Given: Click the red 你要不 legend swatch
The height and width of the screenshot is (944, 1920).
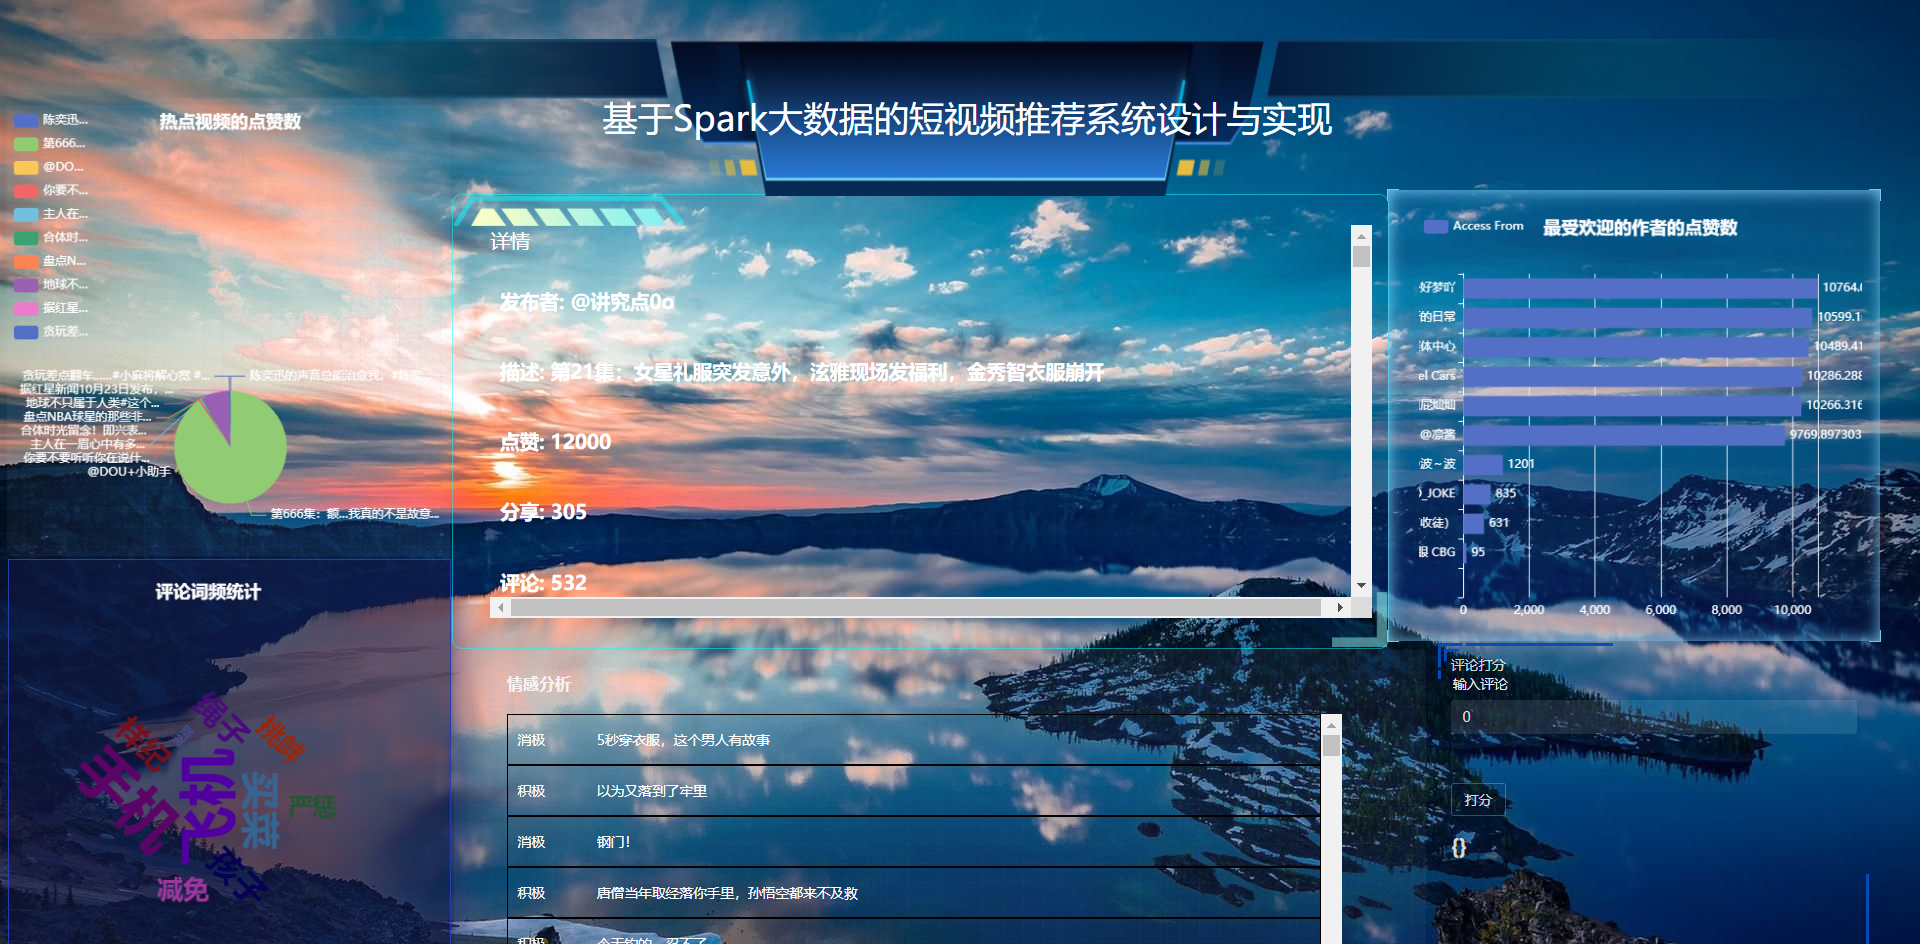Looking at the screenshot, I should (26, 190).
